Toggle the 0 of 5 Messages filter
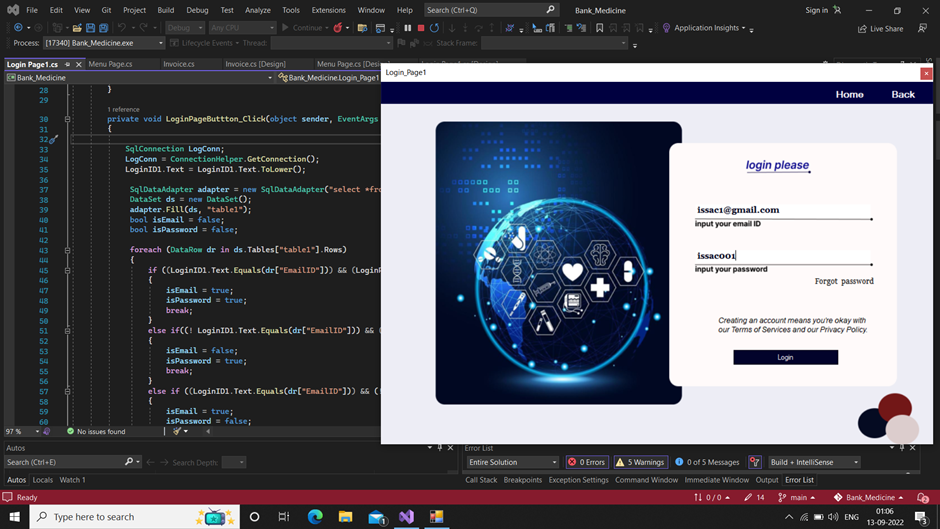The width and height of the screenshot is (940, 529). (x=707, y=462)
